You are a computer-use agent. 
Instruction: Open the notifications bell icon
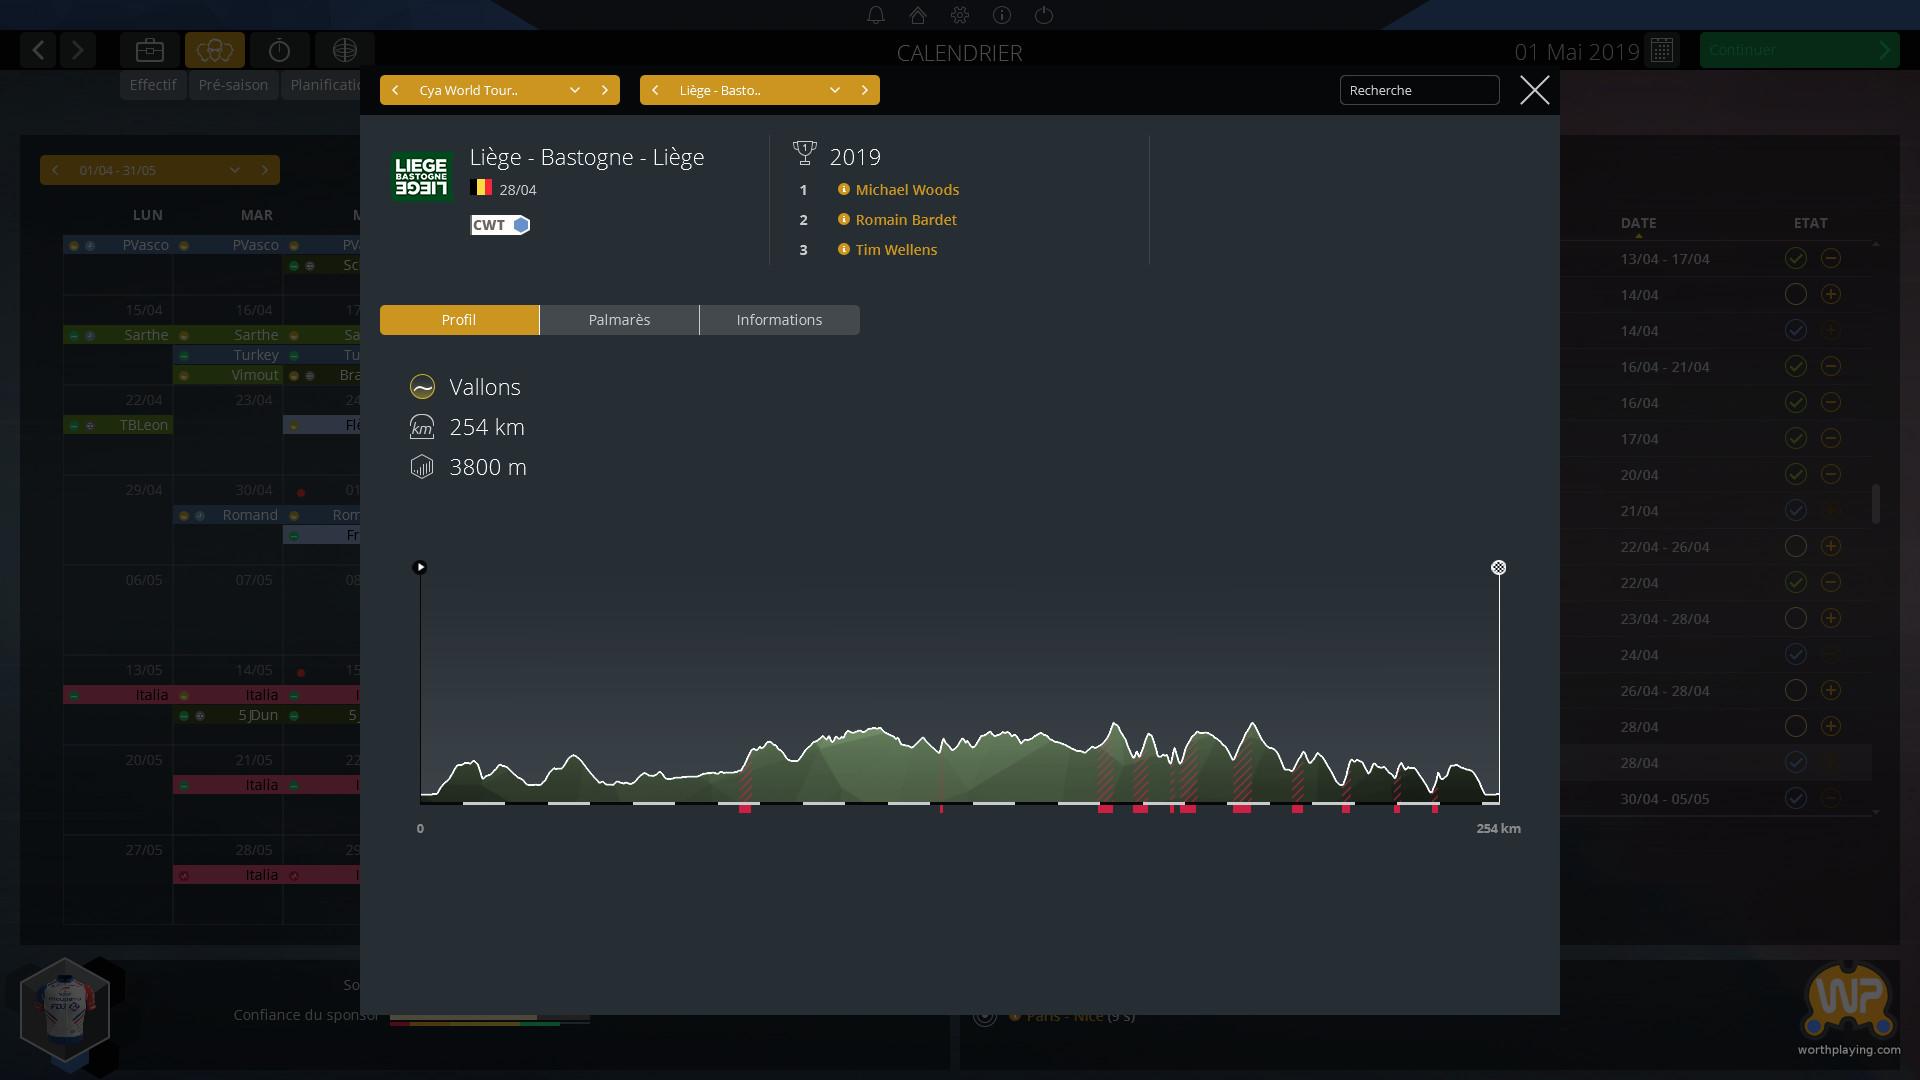875,15
